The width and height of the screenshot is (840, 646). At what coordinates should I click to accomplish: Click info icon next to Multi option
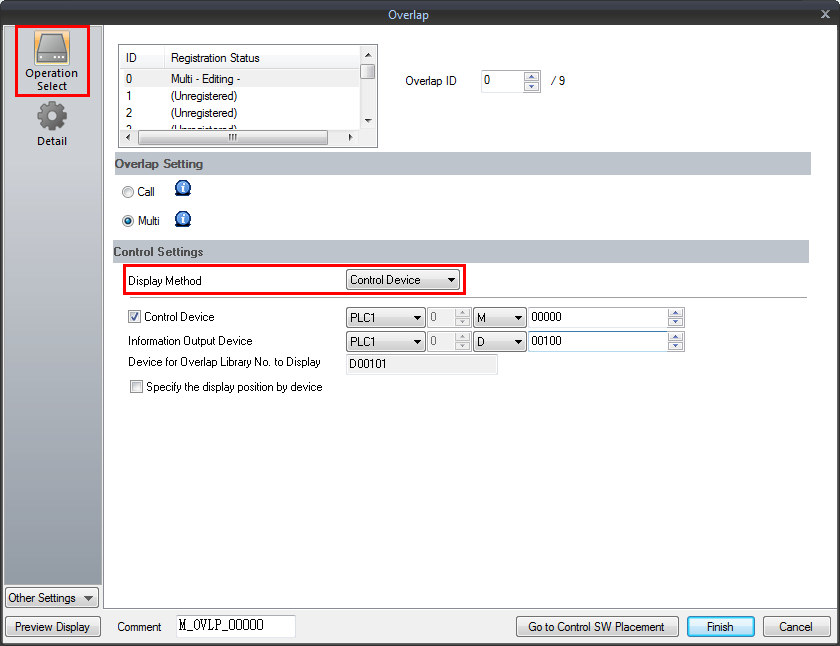click(x=183, y=219)
